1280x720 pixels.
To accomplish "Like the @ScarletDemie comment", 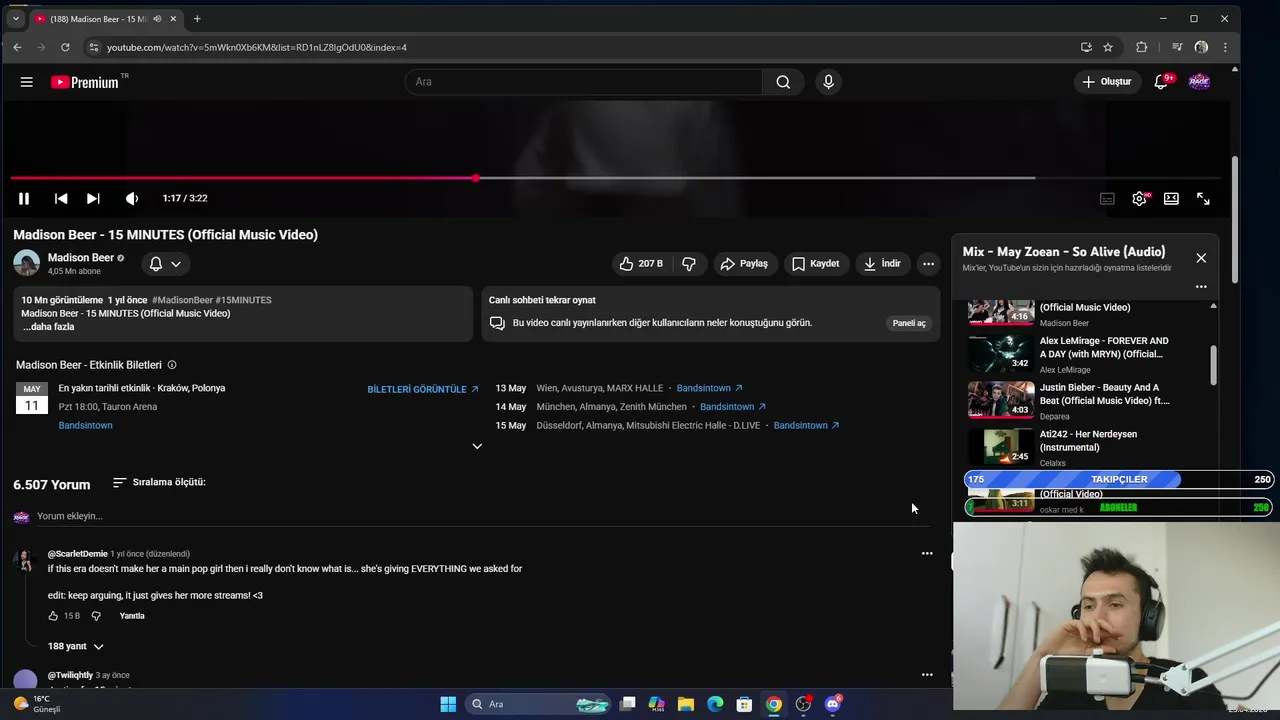I will (x=54, y=616).
